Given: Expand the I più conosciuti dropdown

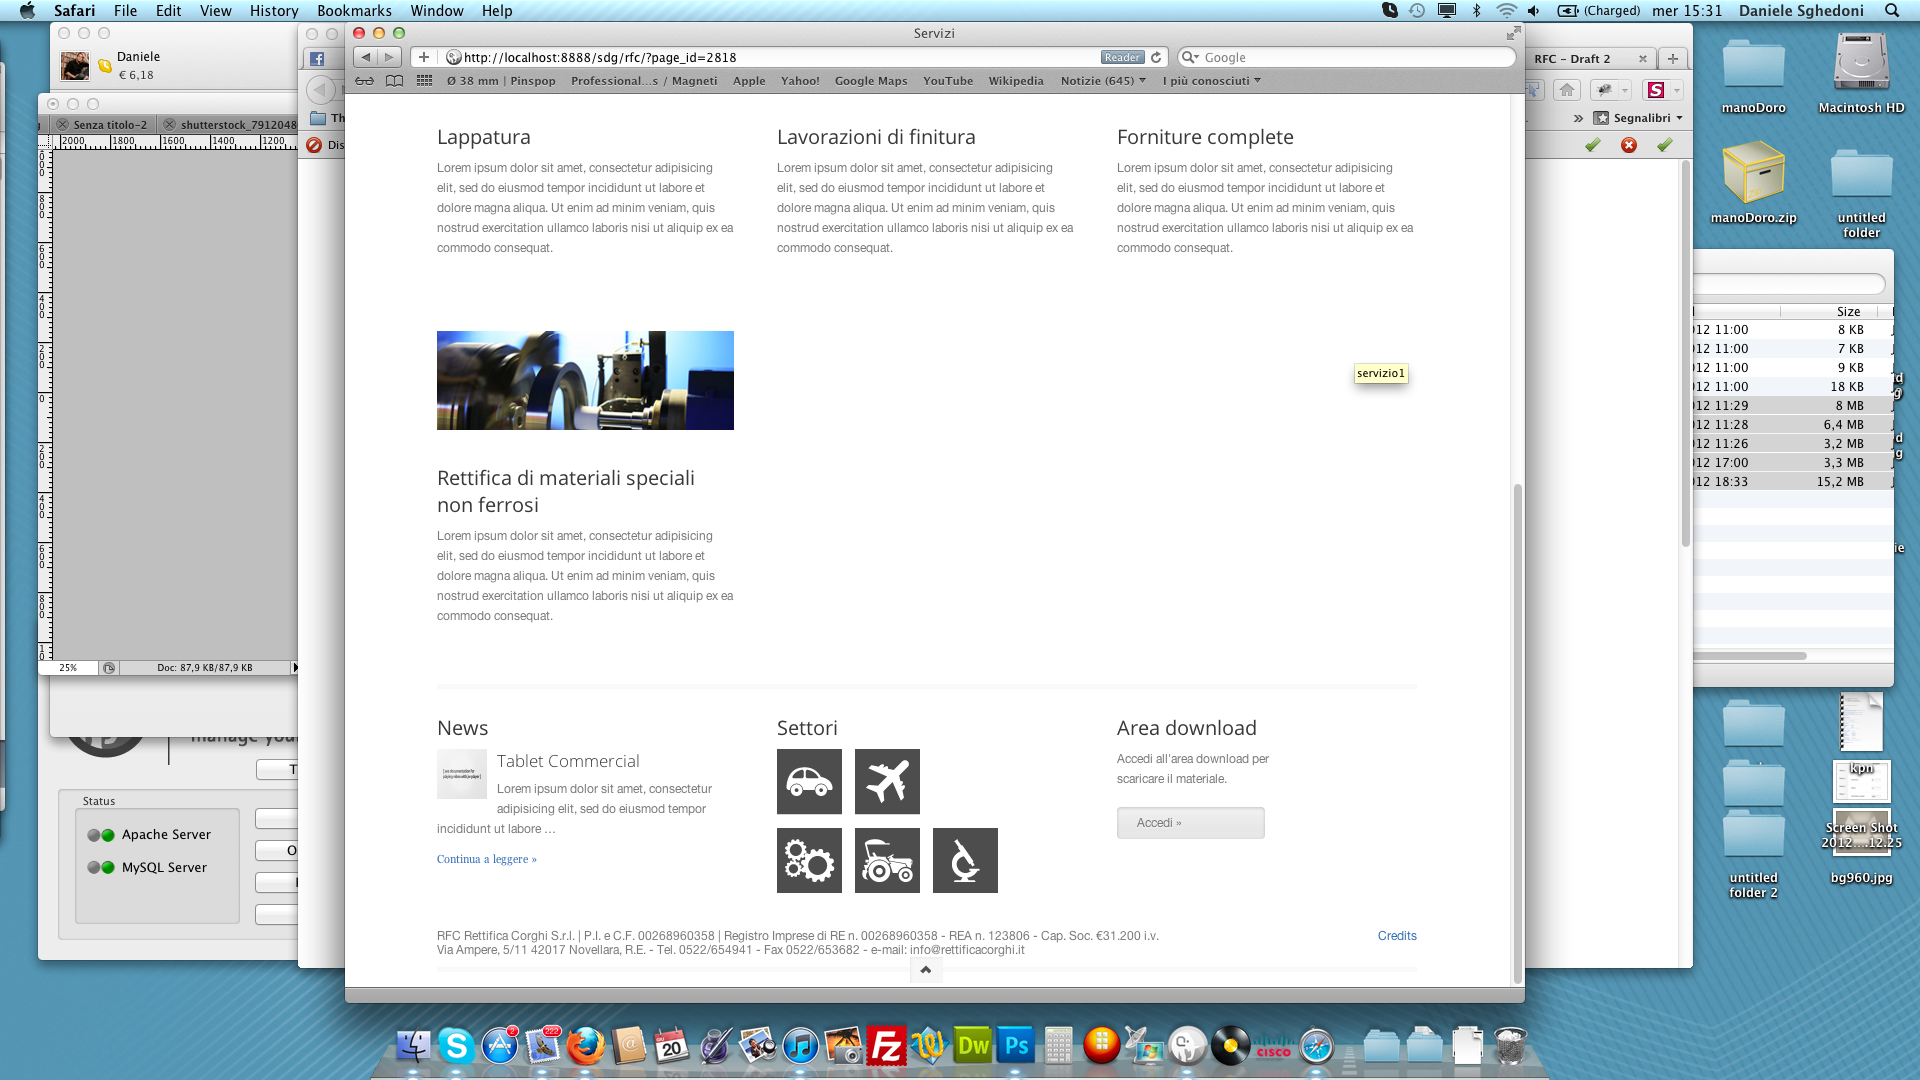Looking at the screenshot, I should pos(1211,81).
